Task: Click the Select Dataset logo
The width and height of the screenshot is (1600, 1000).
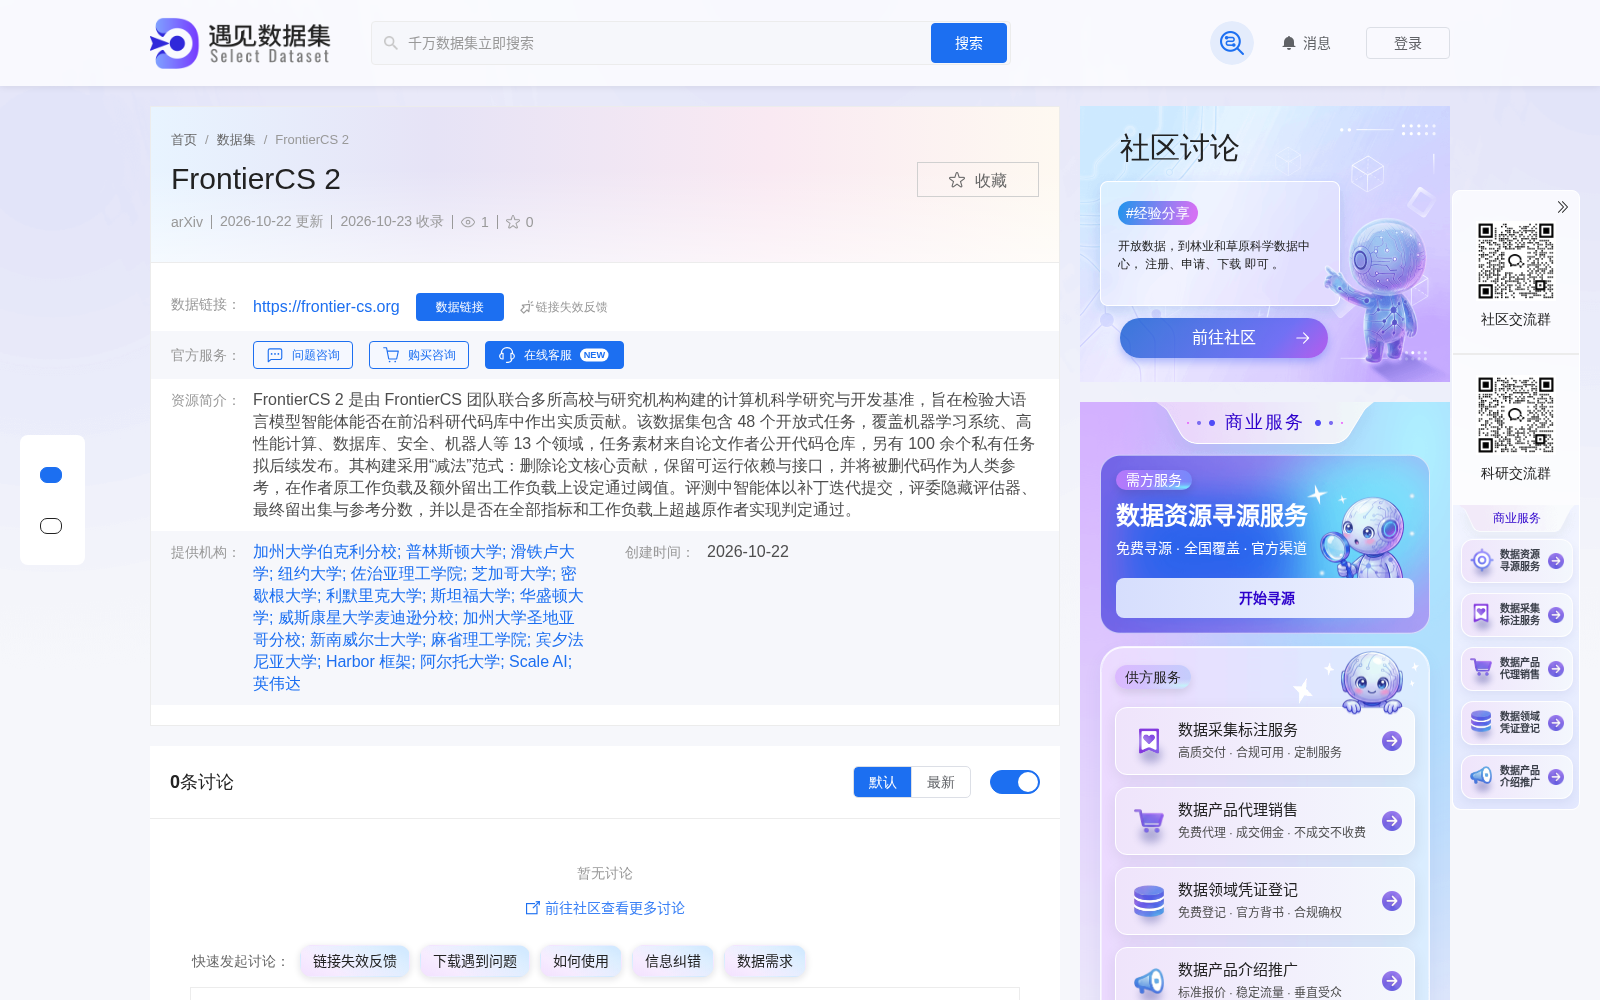Action: point(240,43)
